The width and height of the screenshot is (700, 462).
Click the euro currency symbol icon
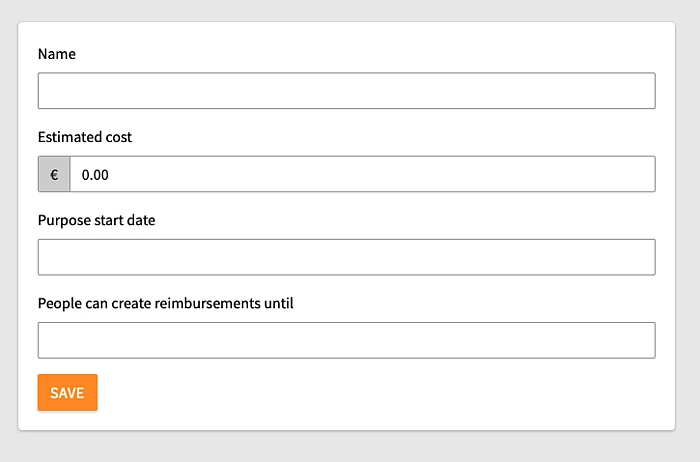pos(54,174)
